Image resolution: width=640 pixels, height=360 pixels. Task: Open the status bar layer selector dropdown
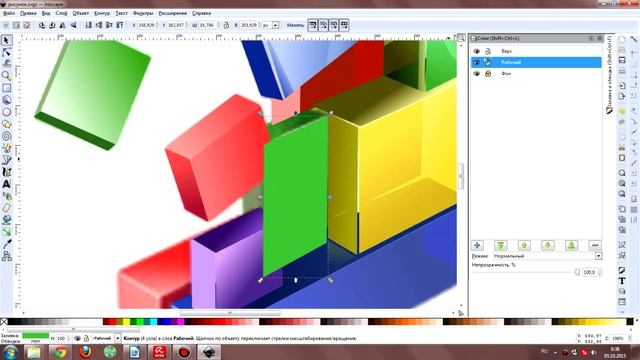pyautogui.click(x=118, y=338)
